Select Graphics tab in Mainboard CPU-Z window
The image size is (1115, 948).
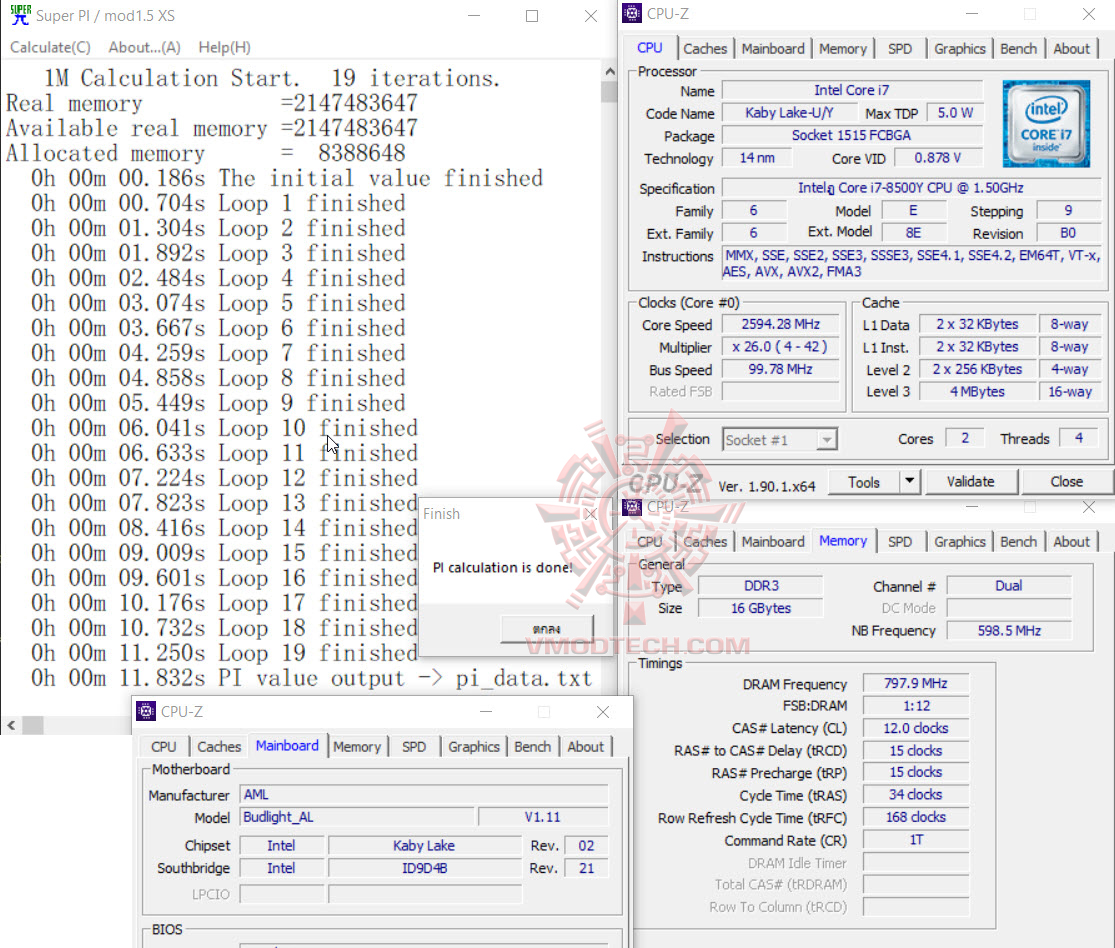coord(474,747)
